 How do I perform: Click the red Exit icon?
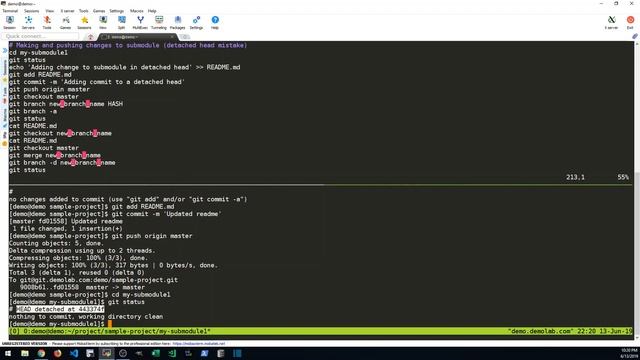[630, 22]
